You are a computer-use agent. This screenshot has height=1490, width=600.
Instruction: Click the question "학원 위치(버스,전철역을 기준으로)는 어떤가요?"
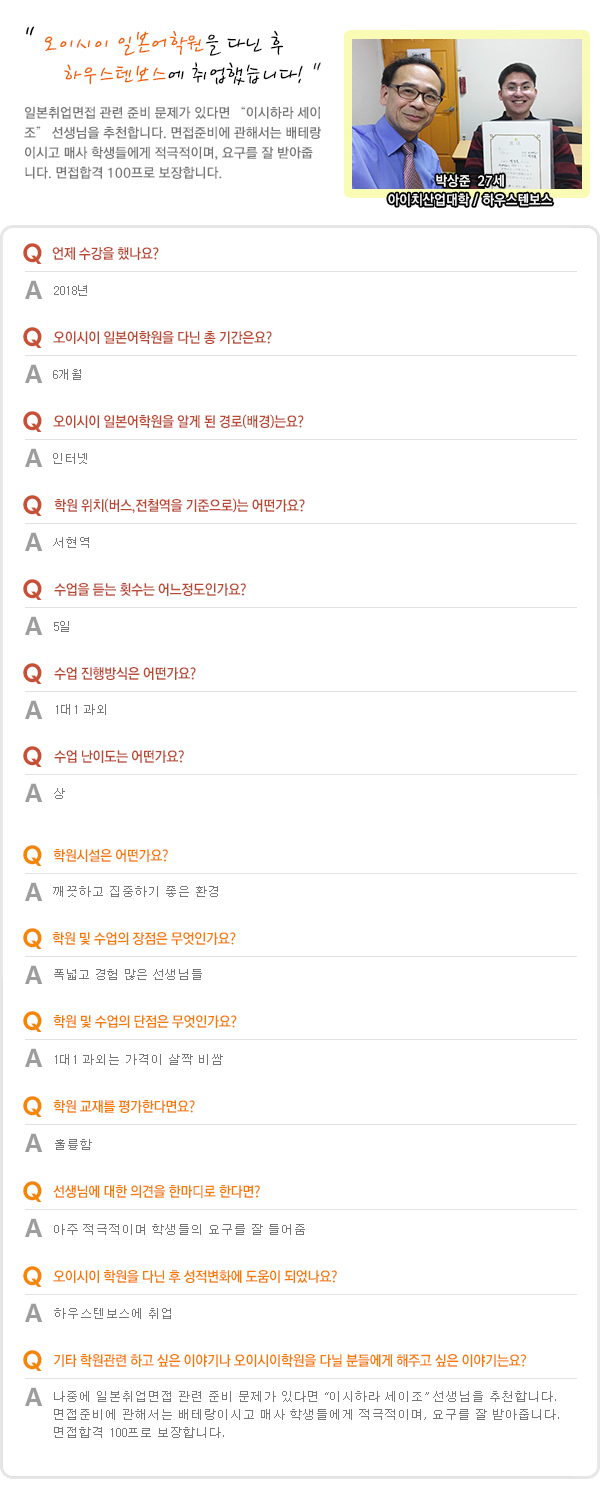coord(179,505)
